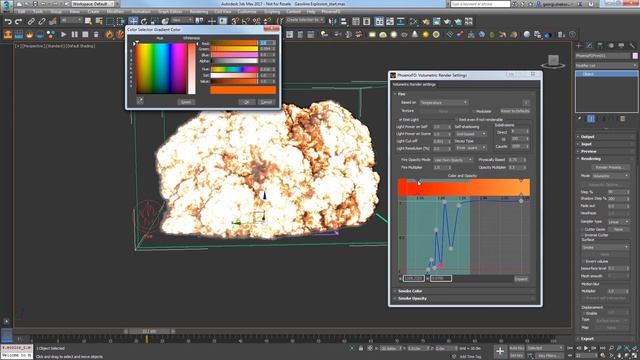
Task: Open the Workspace Default dropdown
Action: (x=93, y=4)
